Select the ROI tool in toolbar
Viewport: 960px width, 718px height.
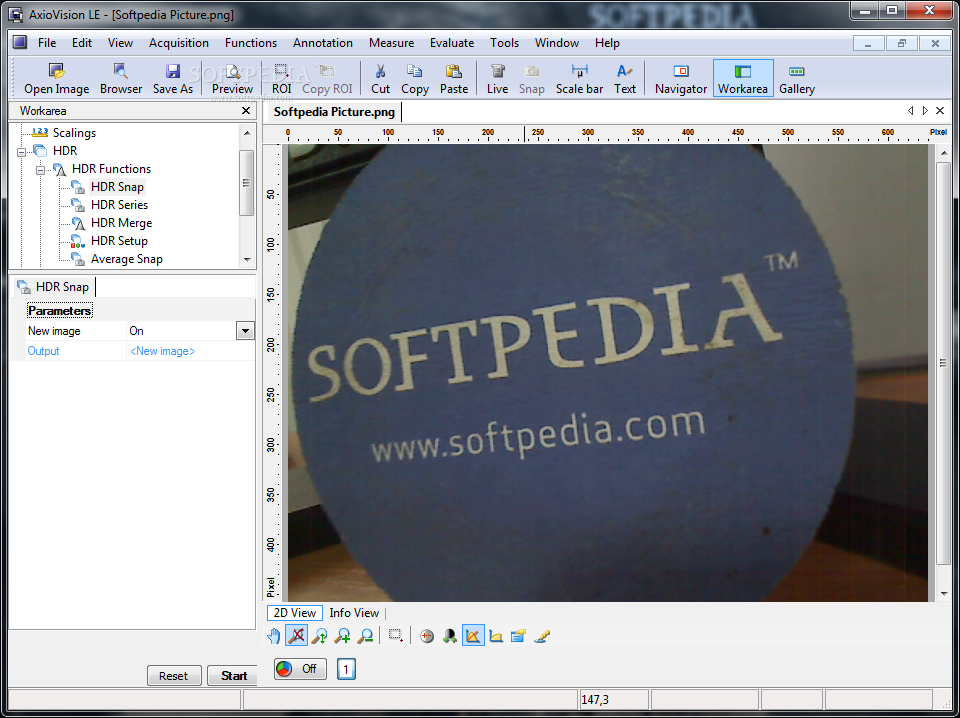click(x=282, y=79)
